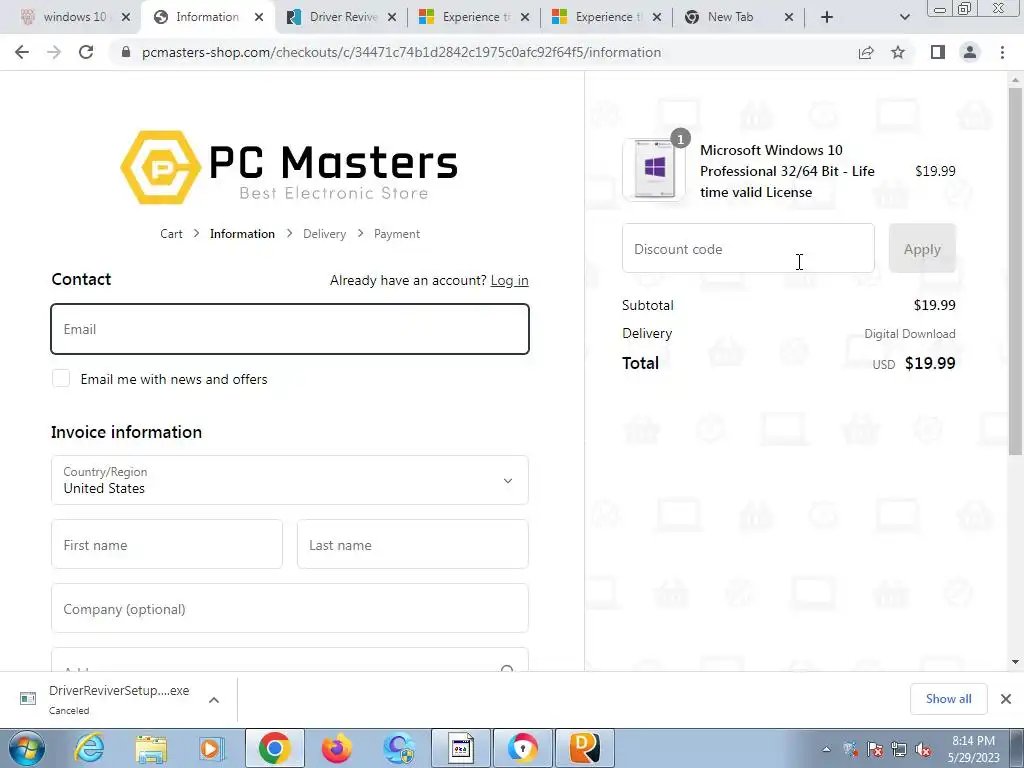Click the Chrome taskbar icon
This screenshot has height=768, width=1024.
point(274,748)
